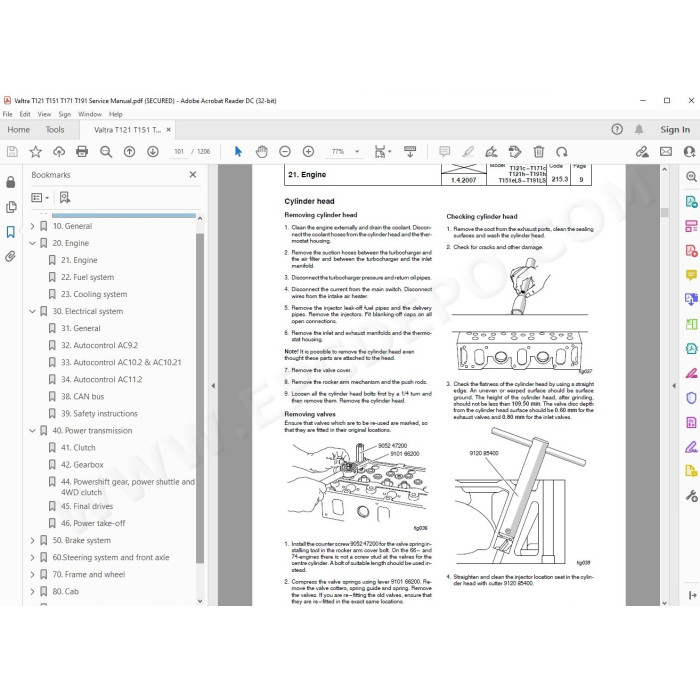The height and width of the screenshot is (700, 700).
Task: Expand 60.Steering system and front axle
Action: 32,557
